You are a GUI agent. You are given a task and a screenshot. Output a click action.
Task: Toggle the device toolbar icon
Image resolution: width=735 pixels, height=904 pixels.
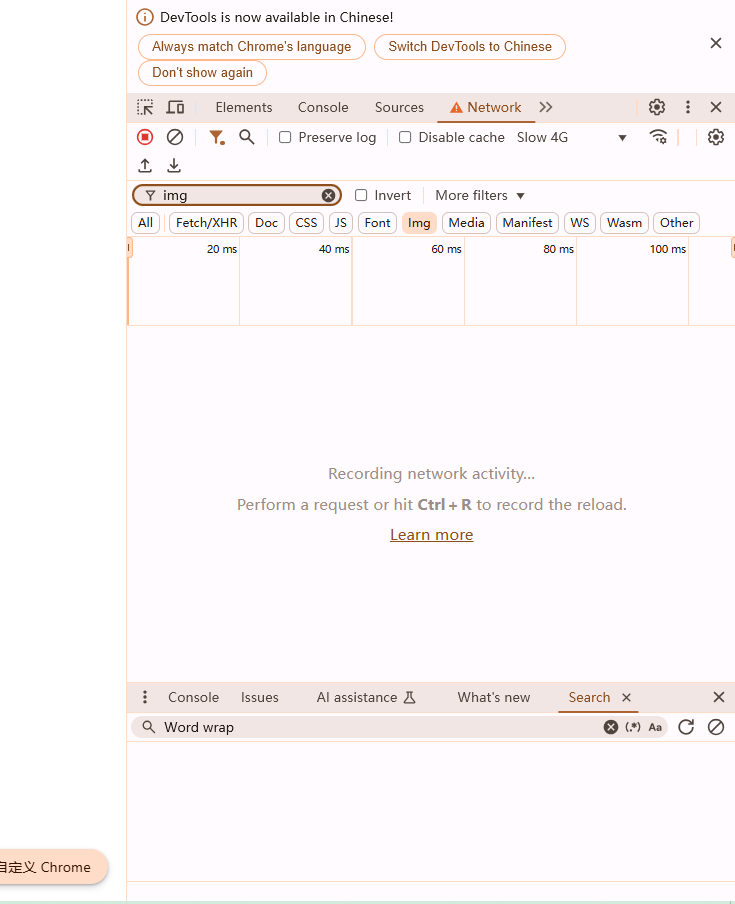pyautogui.click(x=175, y=107)
